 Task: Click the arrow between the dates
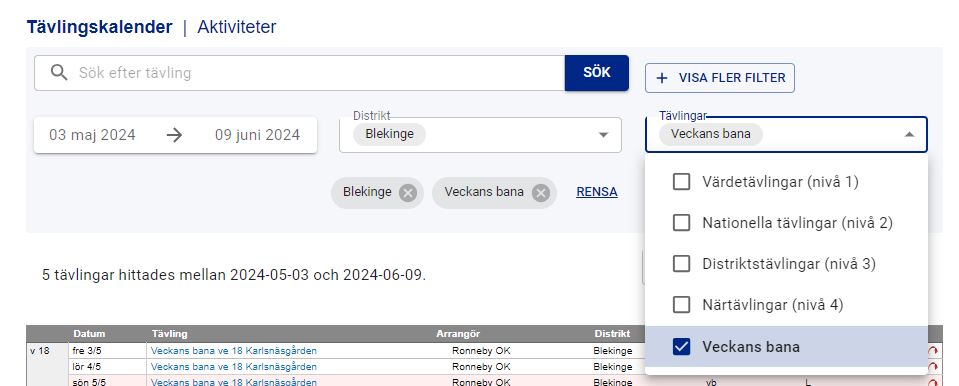point(175,135)
